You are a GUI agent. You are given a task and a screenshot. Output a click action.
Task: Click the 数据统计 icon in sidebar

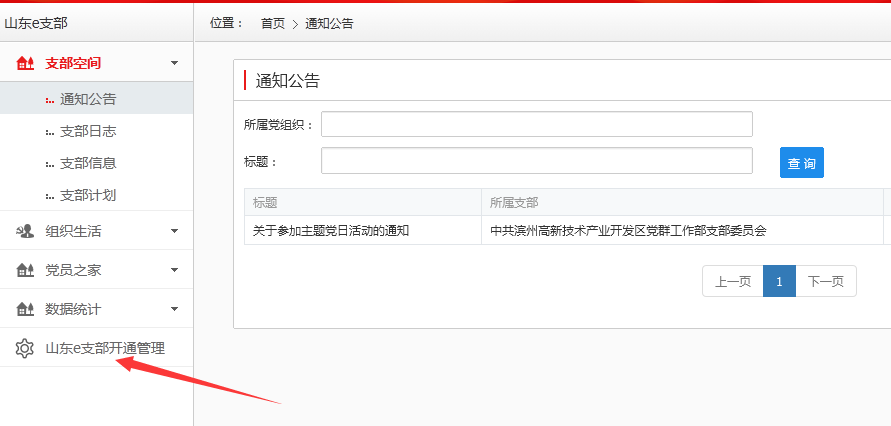pyautogui.click(x=26, y=309)
